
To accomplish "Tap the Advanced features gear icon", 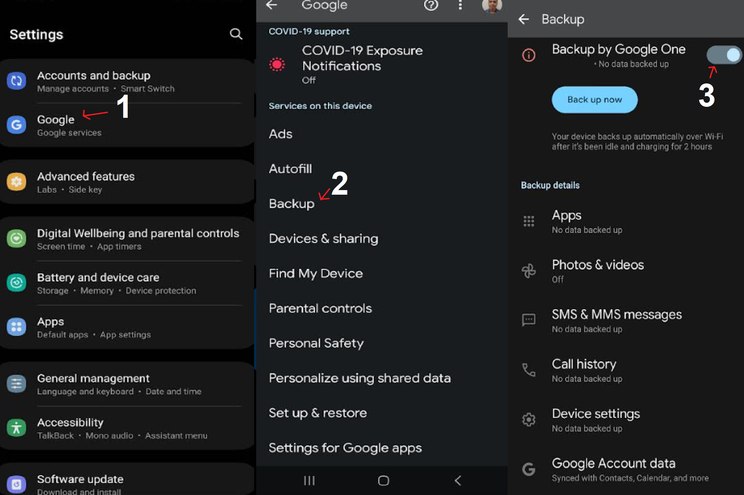I will pos(17,182).
